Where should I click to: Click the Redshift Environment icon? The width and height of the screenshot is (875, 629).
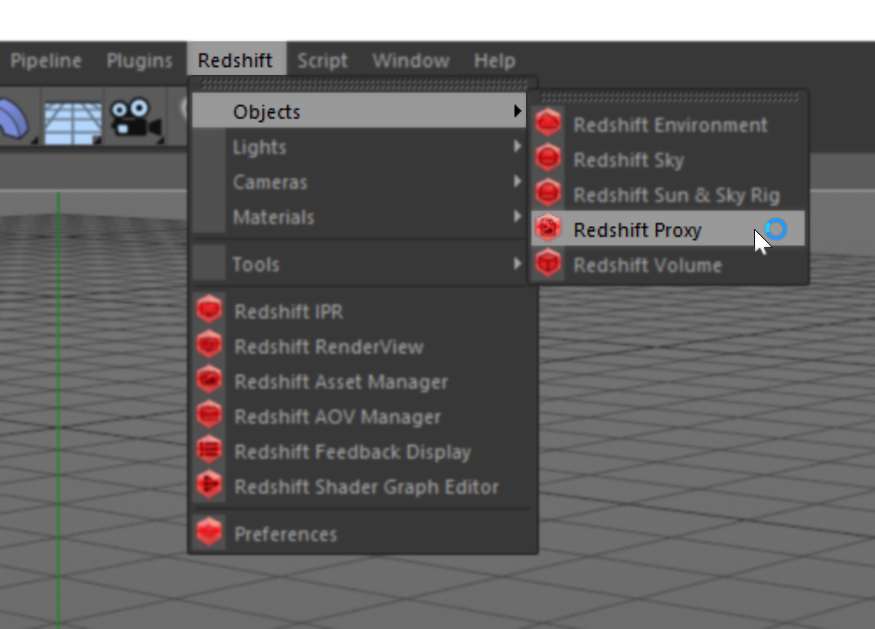[x=548, y=123]
